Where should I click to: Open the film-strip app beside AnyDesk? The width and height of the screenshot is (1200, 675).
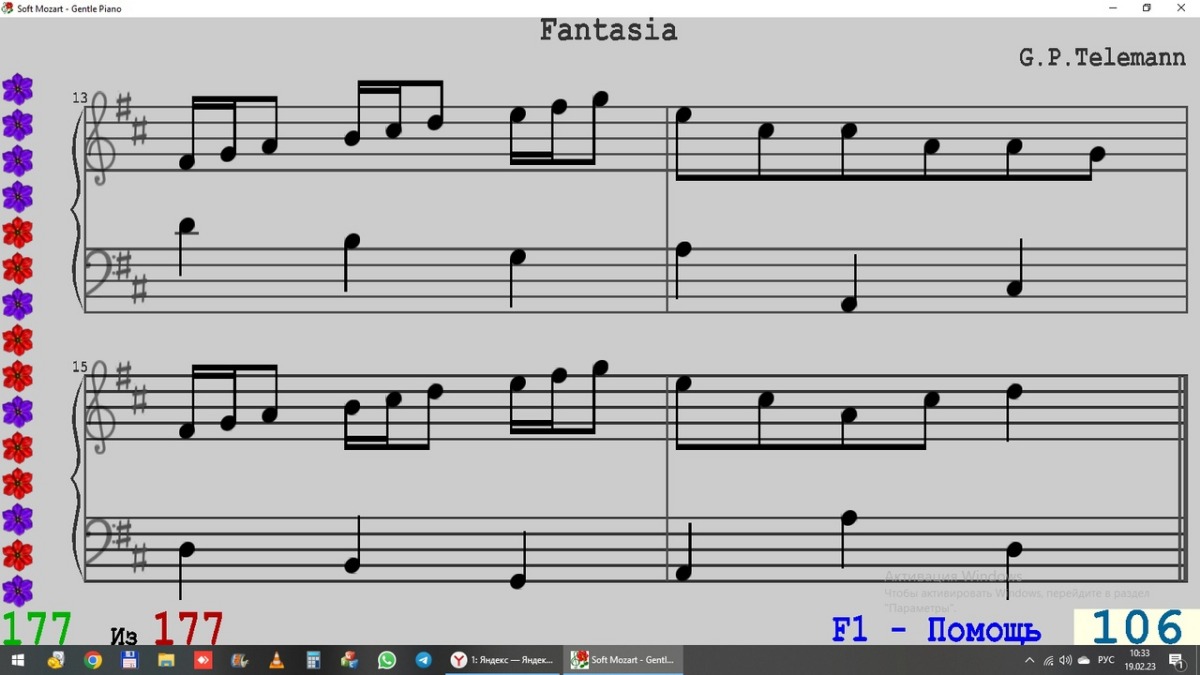point(240,660)
